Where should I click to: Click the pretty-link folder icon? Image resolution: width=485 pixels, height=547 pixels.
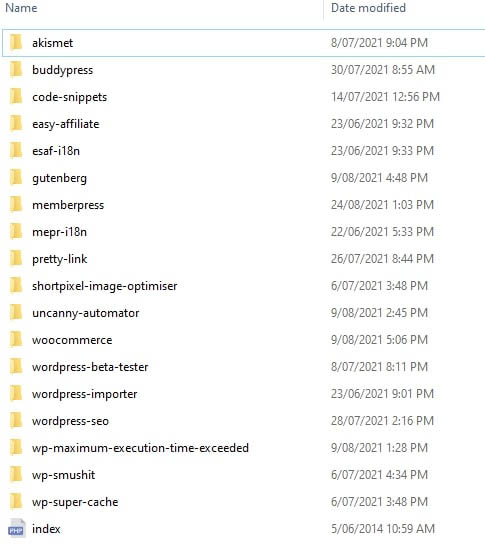click(x=16, y=258)
